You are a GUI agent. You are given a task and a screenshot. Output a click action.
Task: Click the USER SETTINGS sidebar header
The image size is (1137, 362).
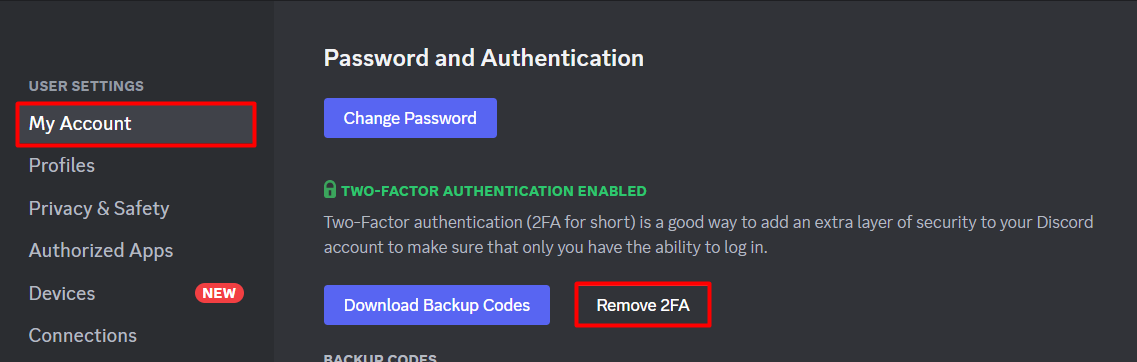tap(86, 86)
